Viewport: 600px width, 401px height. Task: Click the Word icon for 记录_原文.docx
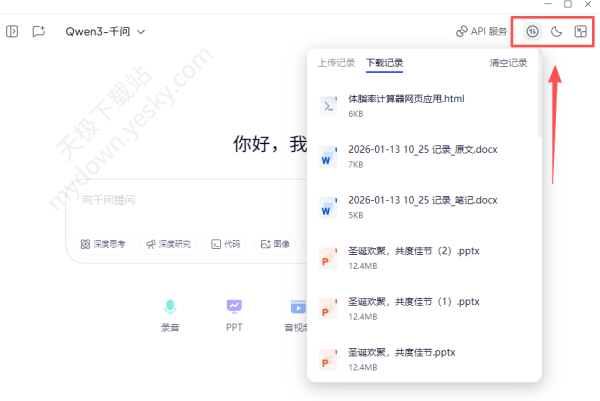point(327,156)
